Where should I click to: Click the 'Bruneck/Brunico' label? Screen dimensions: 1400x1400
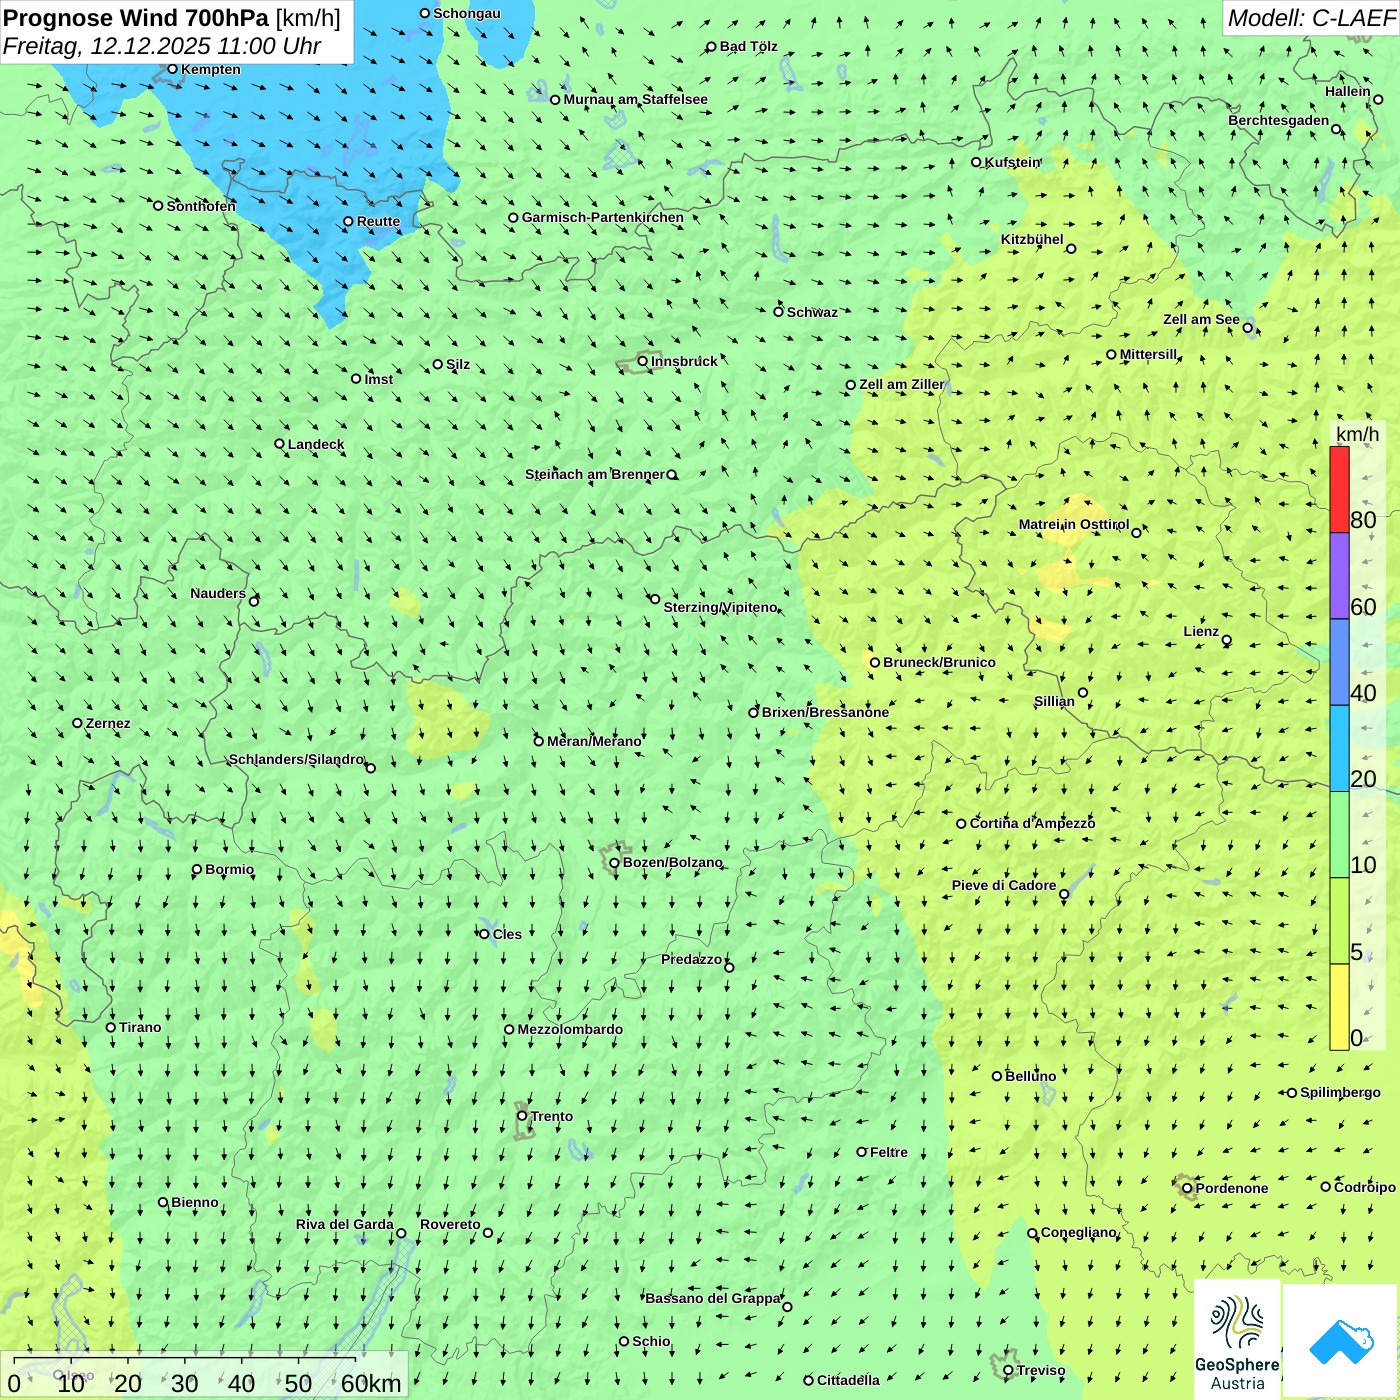pyautogui.click(x=940, y=662)
